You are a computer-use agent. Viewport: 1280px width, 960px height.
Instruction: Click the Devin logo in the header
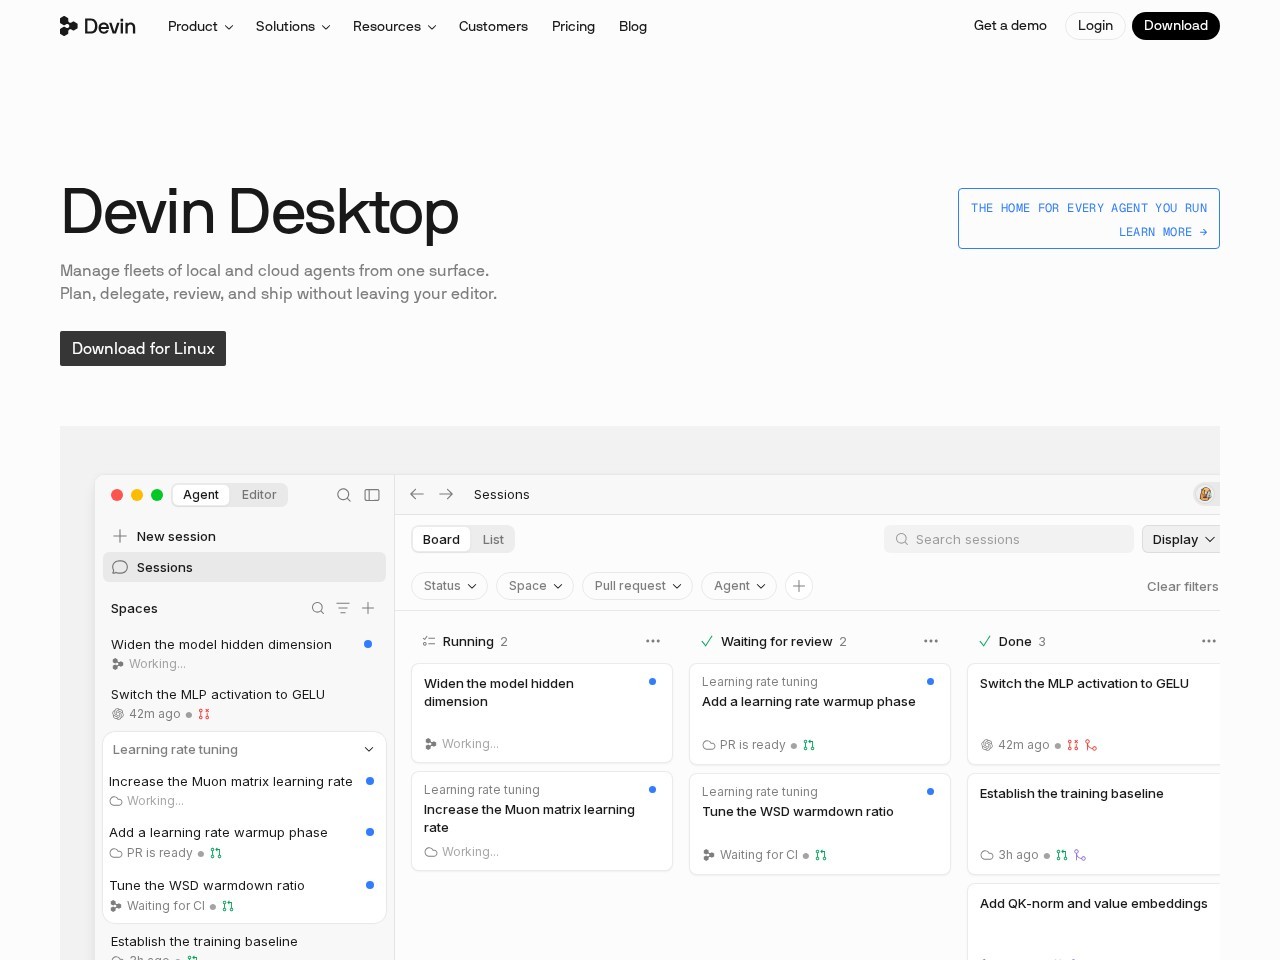tap(98, 26)
